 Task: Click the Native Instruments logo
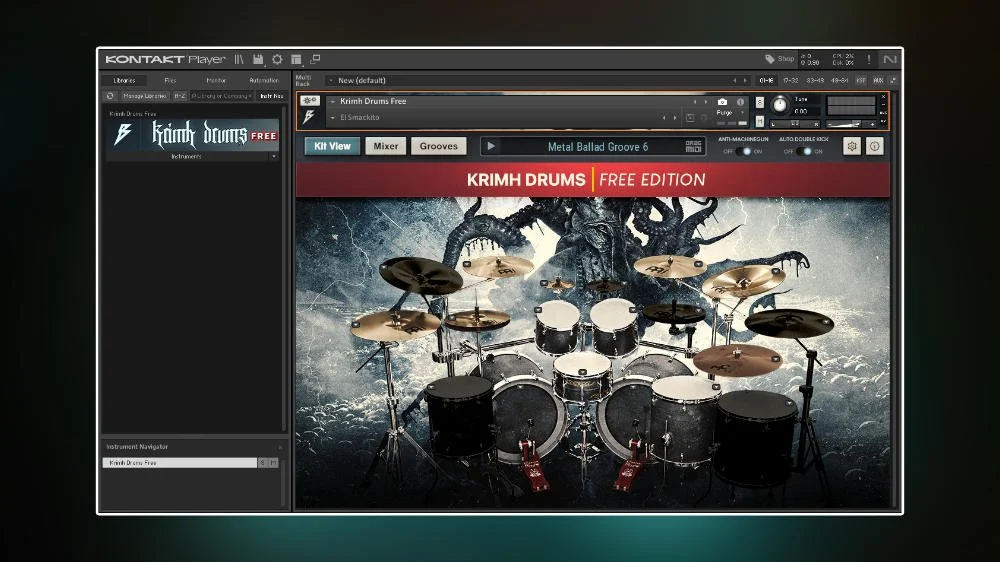[890, 59]
